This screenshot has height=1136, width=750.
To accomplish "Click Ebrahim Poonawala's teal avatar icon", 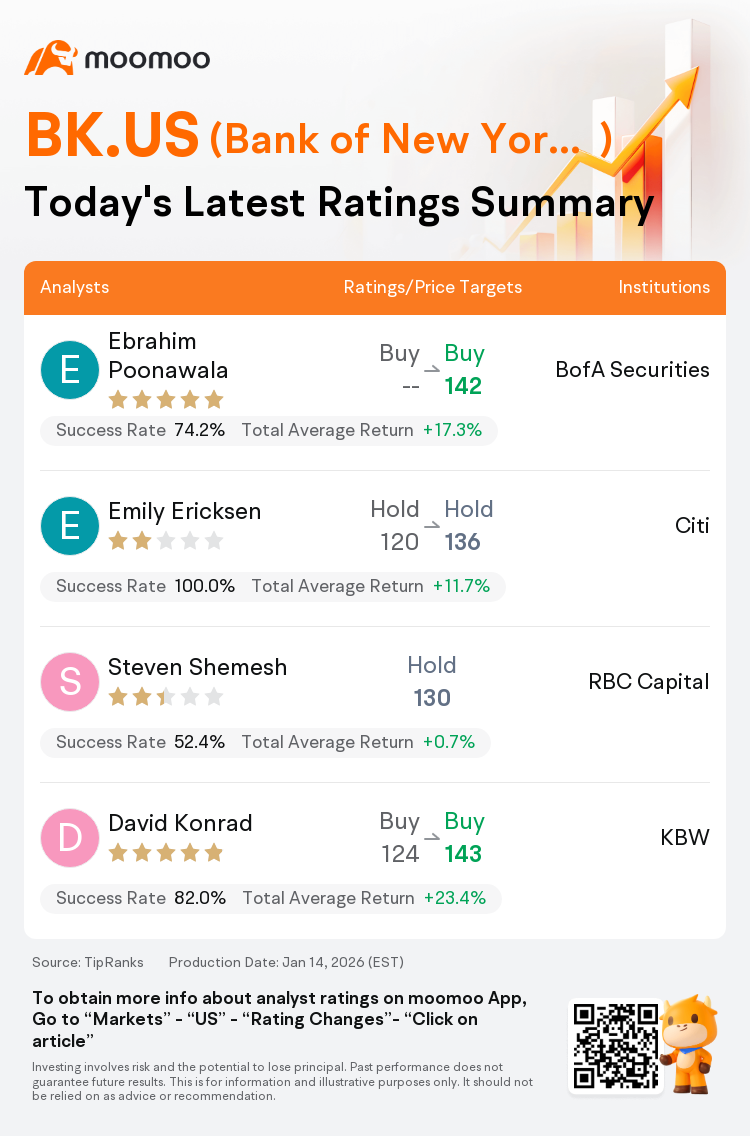I will click(x=70, y=369).
